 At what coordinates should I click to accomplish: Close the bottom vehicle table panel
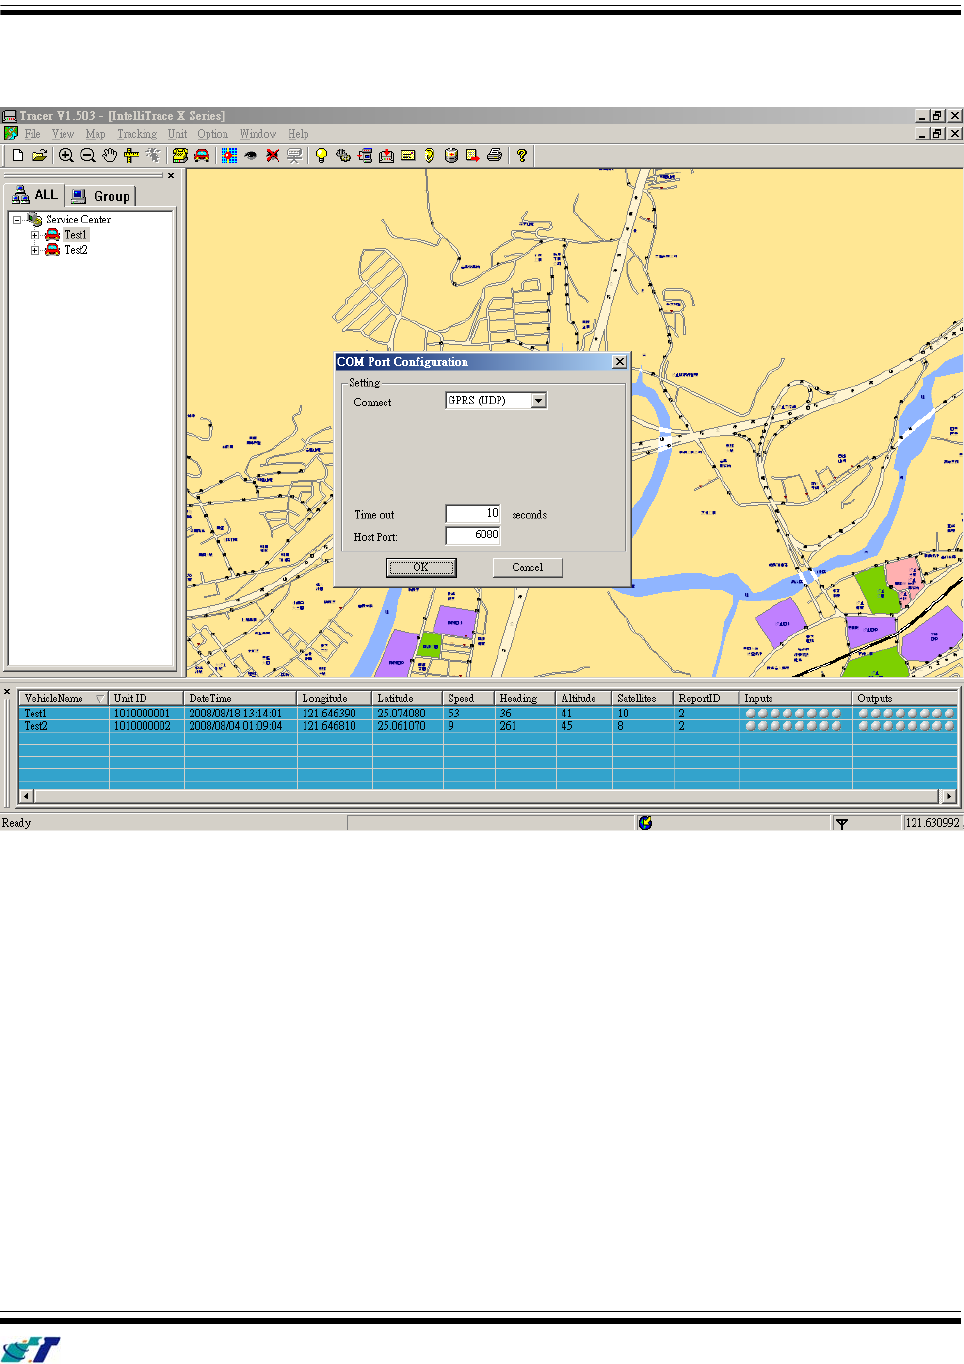point(6,691)
